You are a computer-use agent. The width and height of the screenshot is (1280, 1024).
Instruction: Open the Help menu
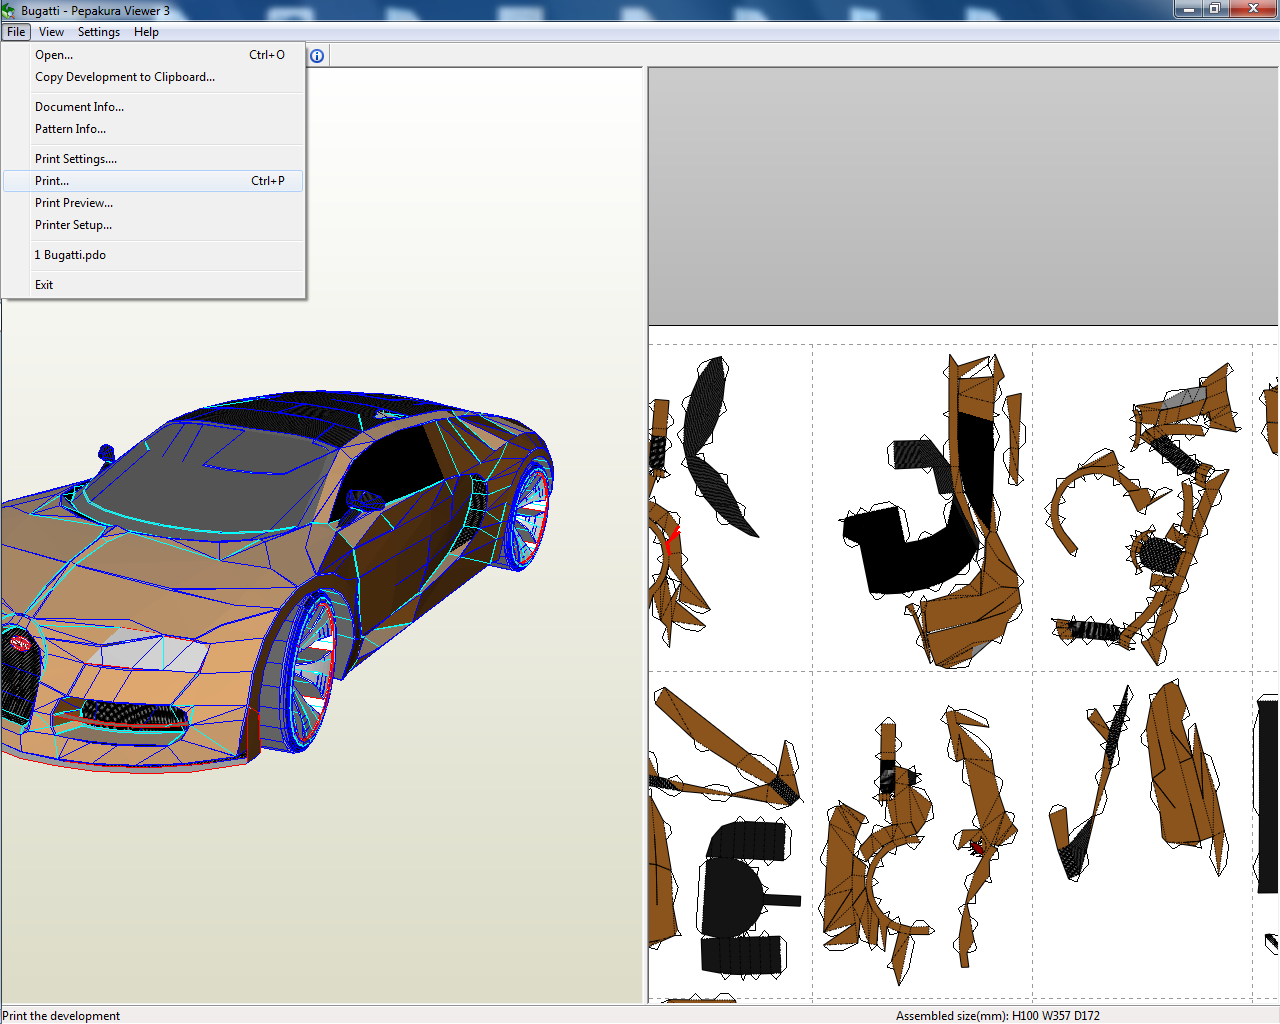tap(146, 31)
